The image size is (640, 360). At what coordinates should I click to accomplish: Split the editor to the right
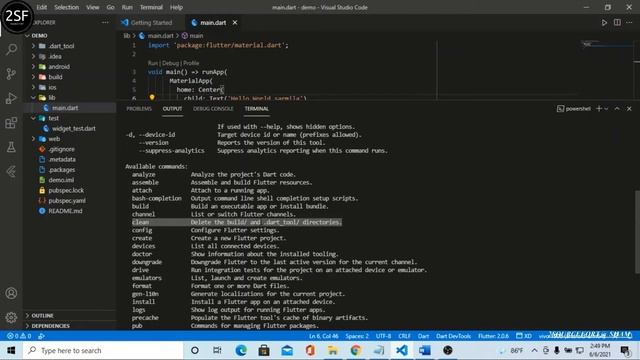pos(617,22)
